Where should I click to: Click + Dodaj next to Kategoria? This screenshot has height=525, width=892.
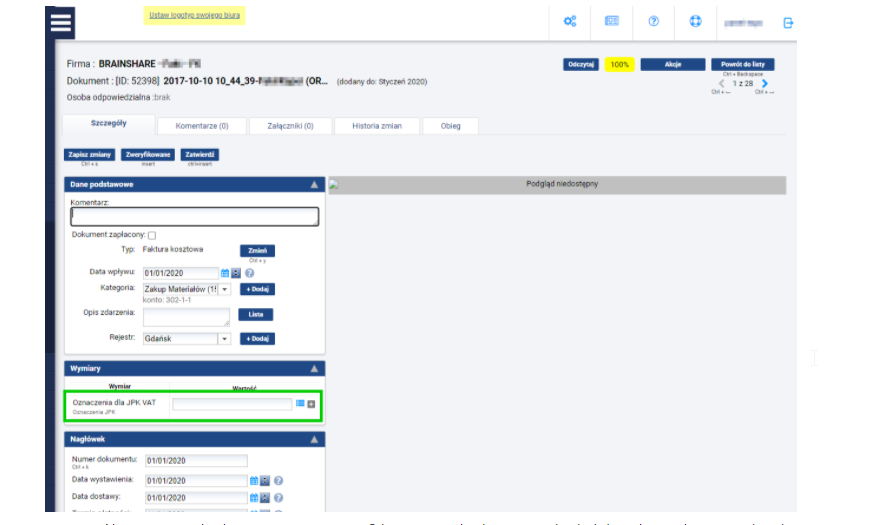click(x=257, y=289)
